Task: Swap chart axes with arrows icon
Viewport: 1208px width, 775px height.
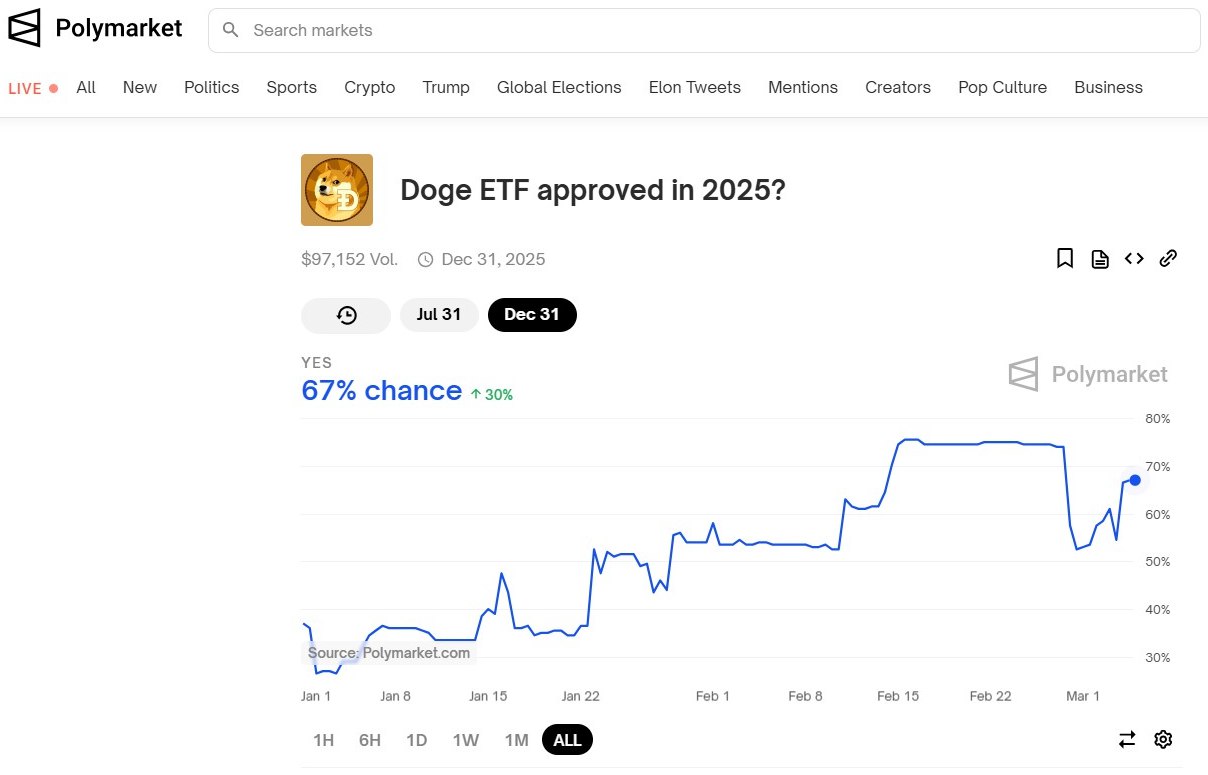Action: coord(1127,740)
